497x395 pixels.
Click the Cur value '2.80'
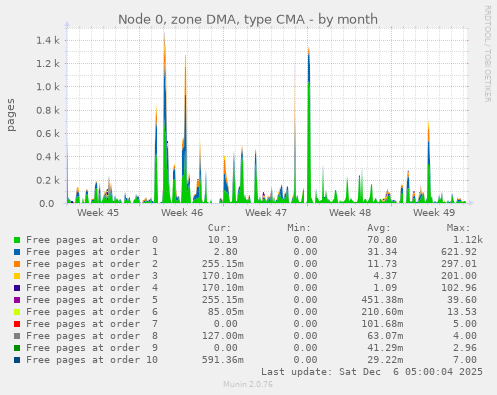pyautogui.click(x=226, y=252)
